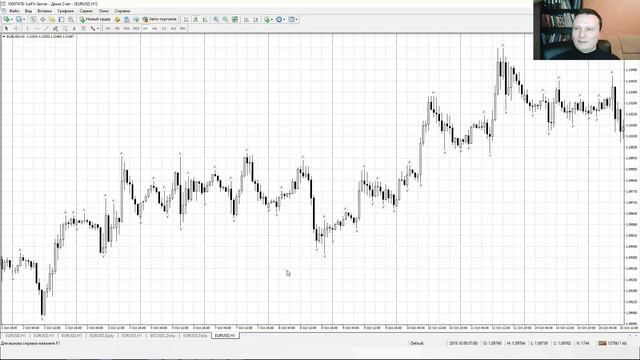Viewport: 640px width, 360px height.
Task: Open the Справка menu
Action: pyautogui.click(x=122, y=11)
